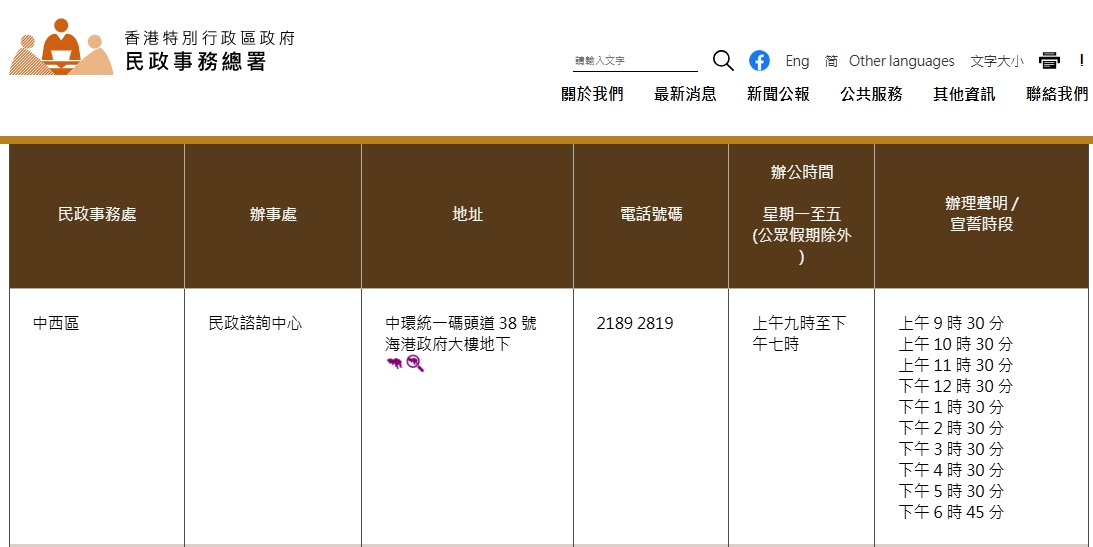Focus the 請輸入文字 search field
Screen dimensions: 1093x547
pos(635,61)
